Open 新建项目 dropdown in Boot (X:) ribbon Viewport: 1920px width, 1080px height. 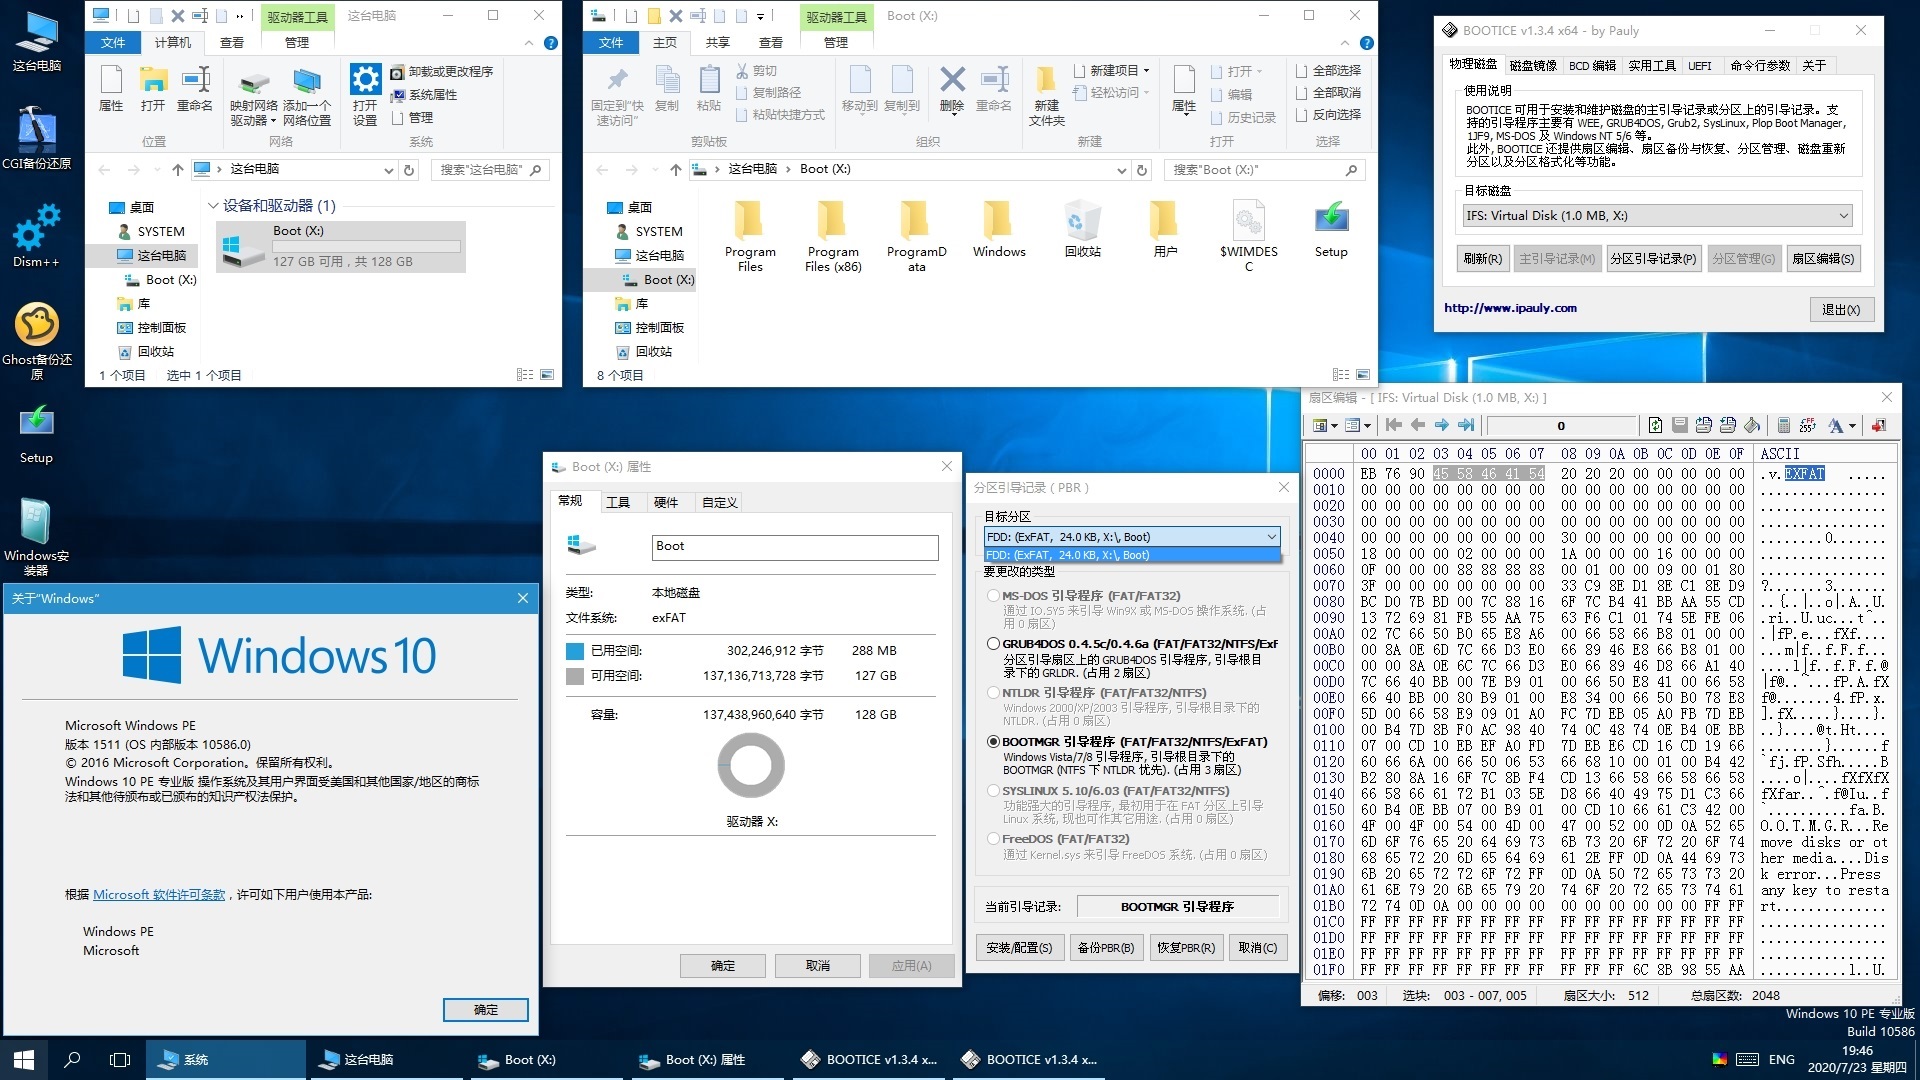point(1112,71)
